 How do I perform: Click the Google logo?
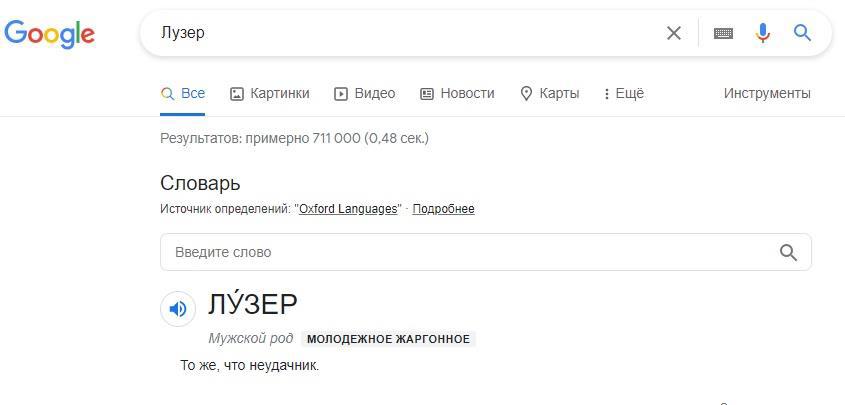[49, 33]
